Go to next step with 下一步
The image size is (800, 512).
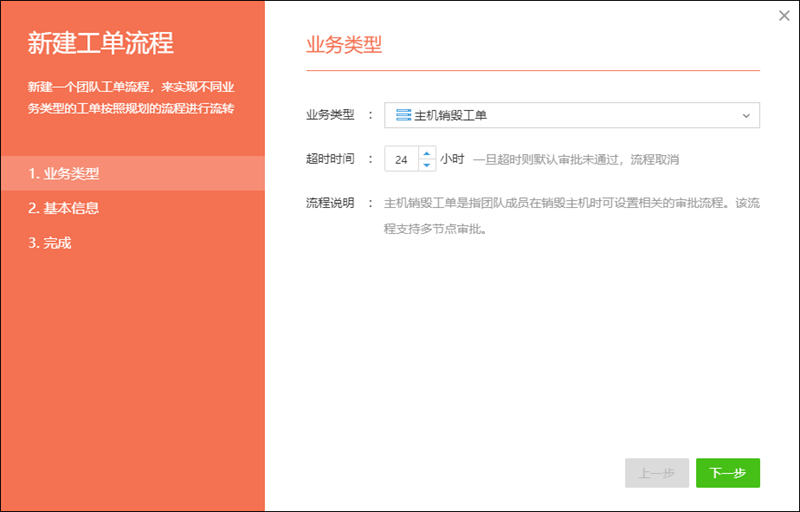tap(727, 473)
